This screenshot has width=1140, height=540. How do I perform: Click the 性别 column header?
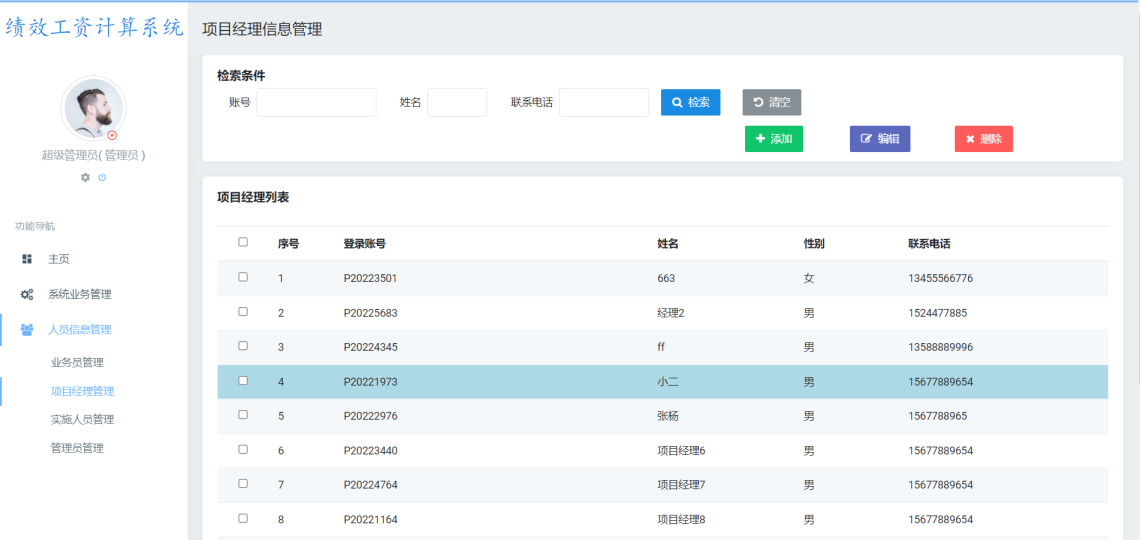(814, 244)
